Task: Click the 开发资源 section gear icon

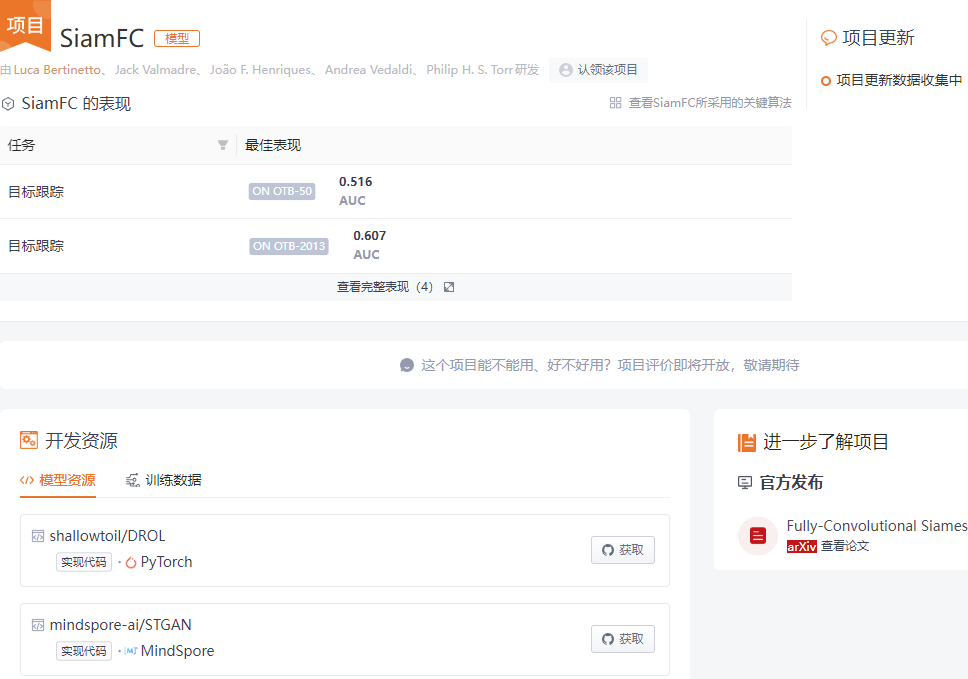Action: 29,440
